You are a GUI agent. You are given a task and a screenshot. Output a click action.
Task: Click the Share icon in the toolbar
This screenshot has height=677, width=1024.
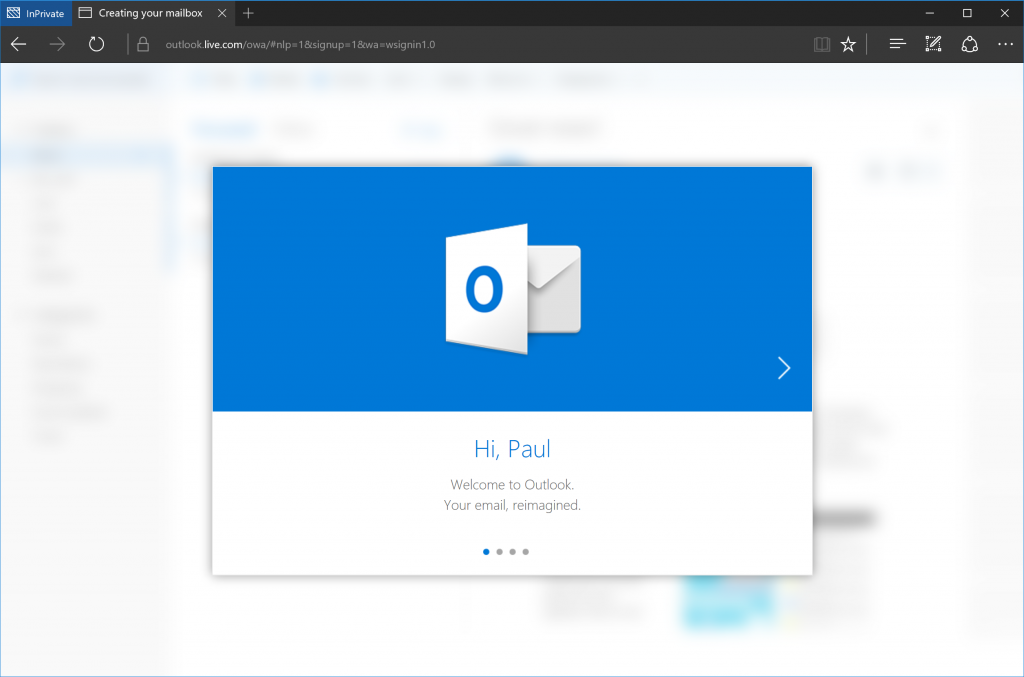tap(969, 44)
